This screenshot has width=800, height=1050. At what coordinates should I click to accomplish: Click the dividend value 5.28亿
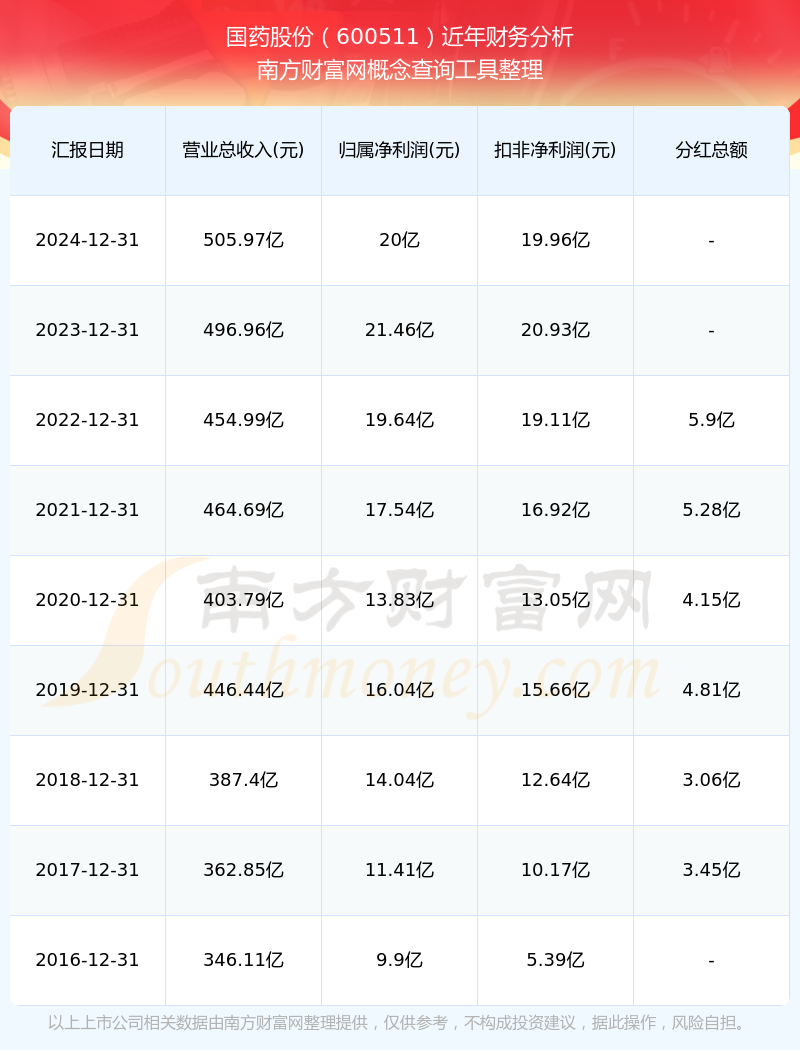[x=712, y=510]
